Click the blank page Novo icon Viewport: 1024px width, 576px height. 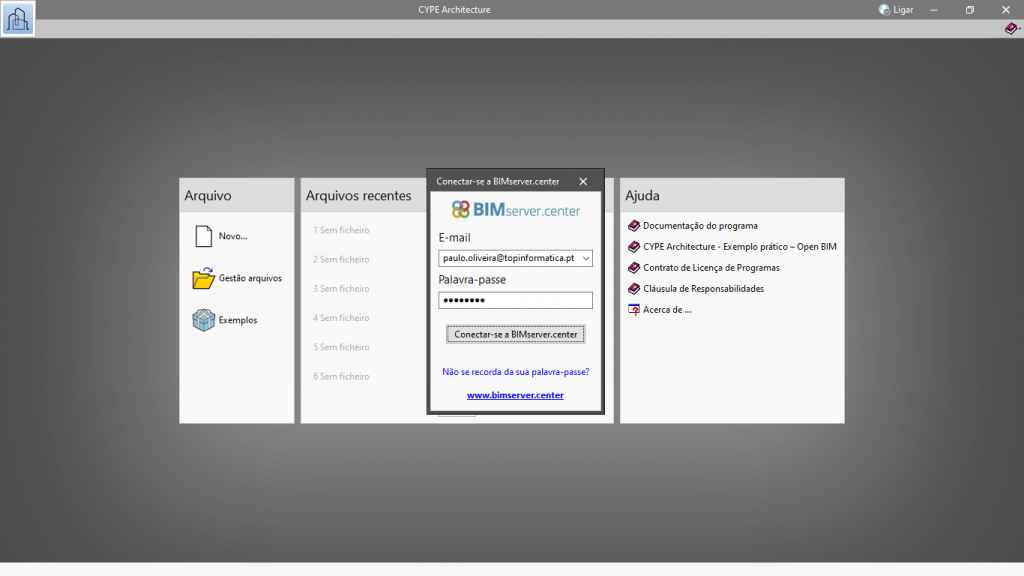(x=203, y=236)
